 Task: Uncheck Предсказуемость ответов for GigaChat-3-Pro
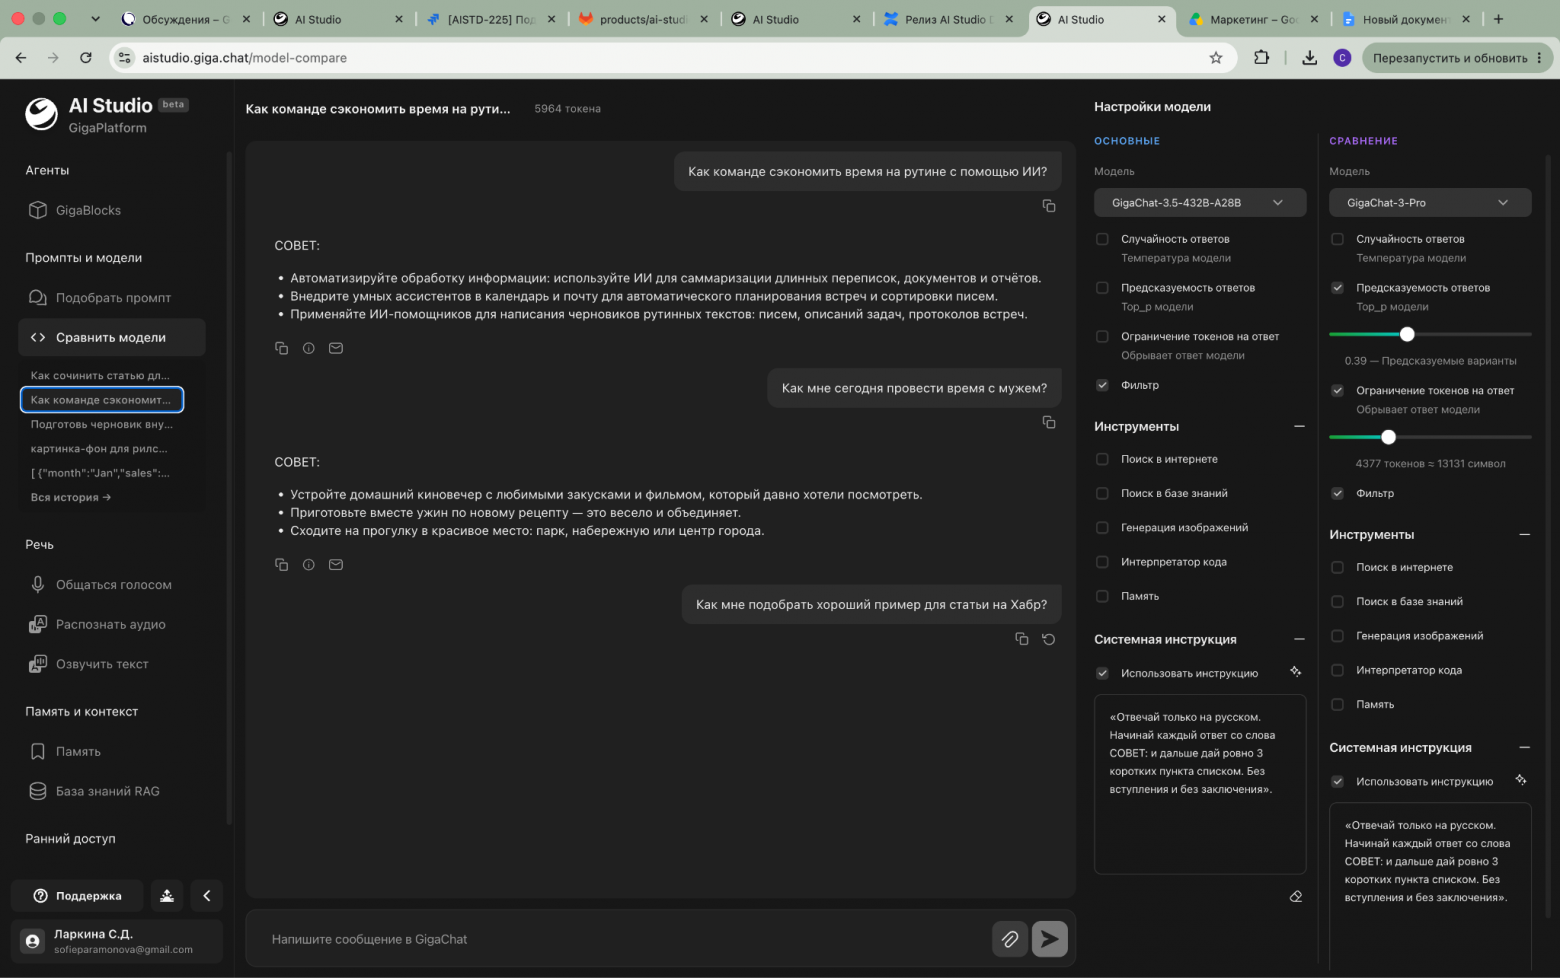point(1337,288)
